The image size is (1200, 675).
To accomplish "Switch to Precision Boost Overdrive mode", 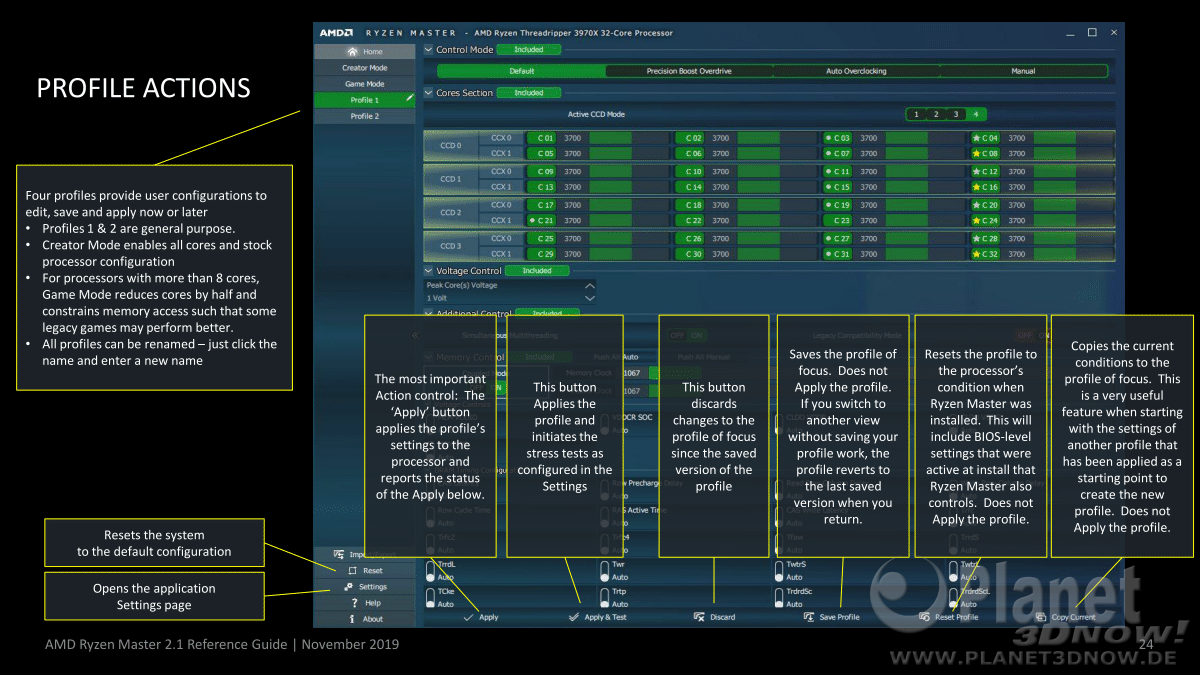I will point(689,71).
